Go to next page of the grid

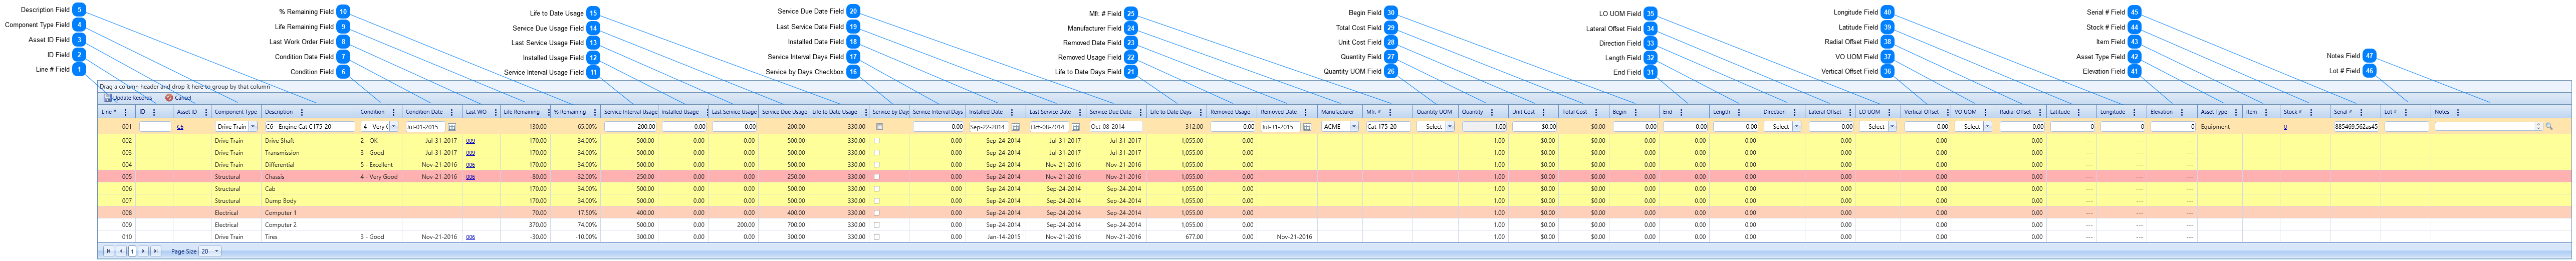click(x=144, y=251)
